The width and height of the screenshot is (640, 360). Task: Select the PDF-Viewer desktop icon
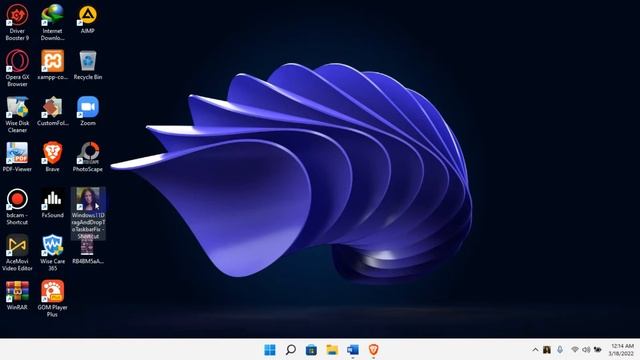[17, 157]
